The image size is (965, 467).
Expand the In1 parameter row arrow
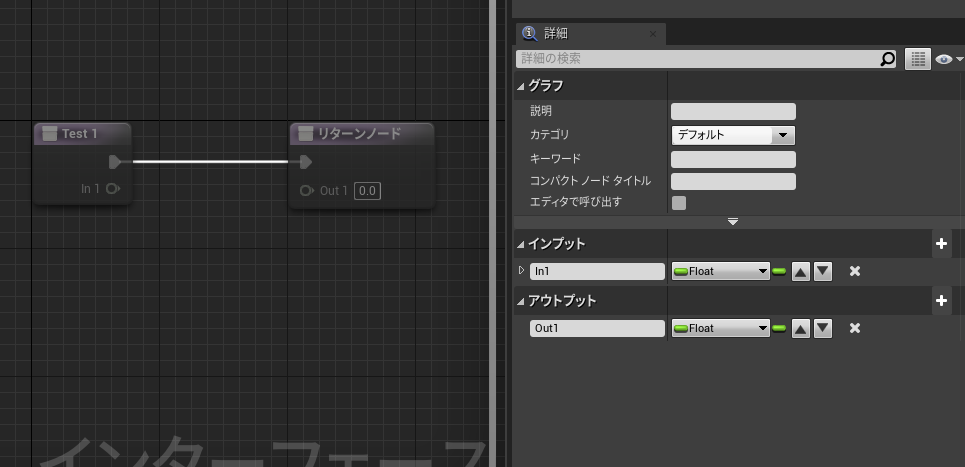[521, 270]
